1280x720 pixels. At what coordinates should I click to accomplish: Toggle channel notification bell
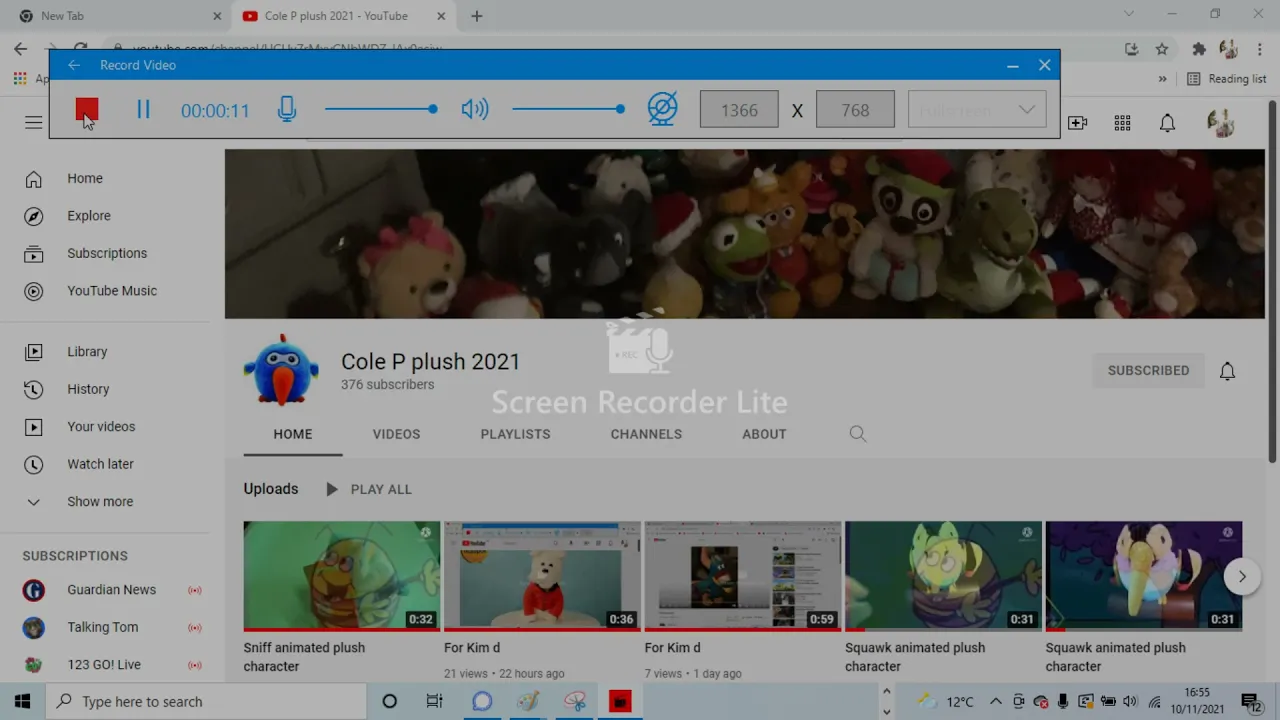tap(1227, 371)
